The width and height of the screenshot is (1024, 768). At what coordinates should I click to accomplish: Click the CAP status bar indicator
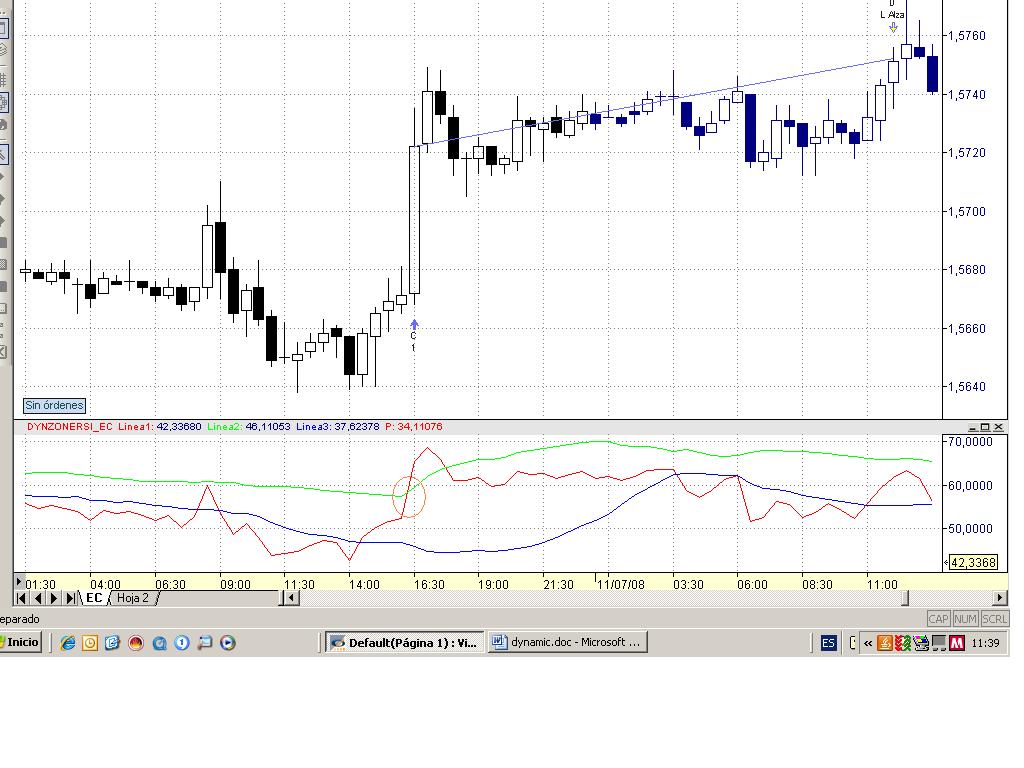coord(938,619)
